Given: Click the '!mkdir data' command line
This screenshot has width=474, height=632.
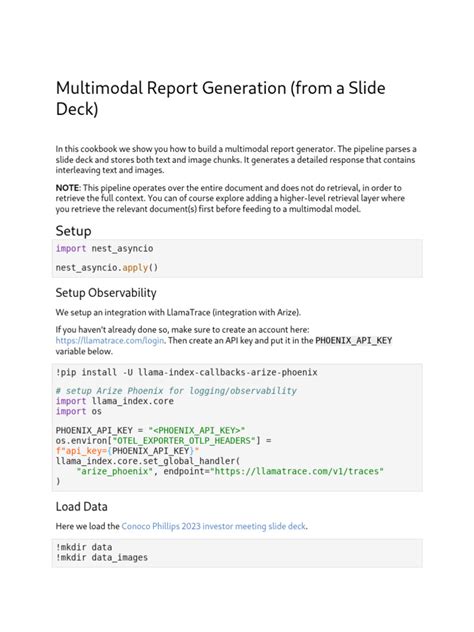Looking at the screenshot, I should point(84,547).
